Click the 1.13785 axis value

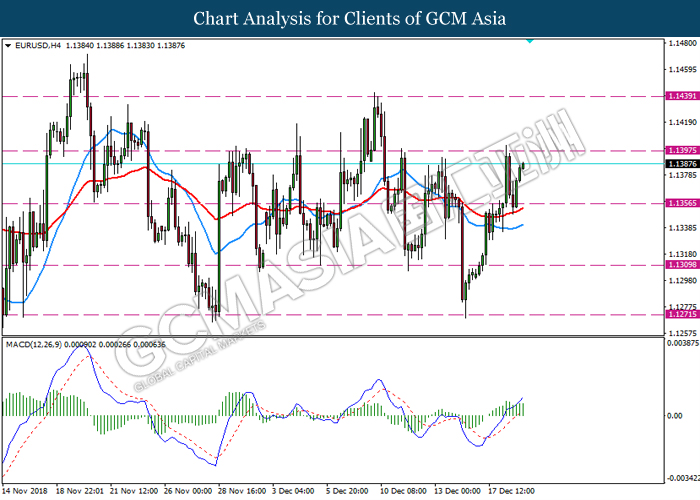pos(682,175)
